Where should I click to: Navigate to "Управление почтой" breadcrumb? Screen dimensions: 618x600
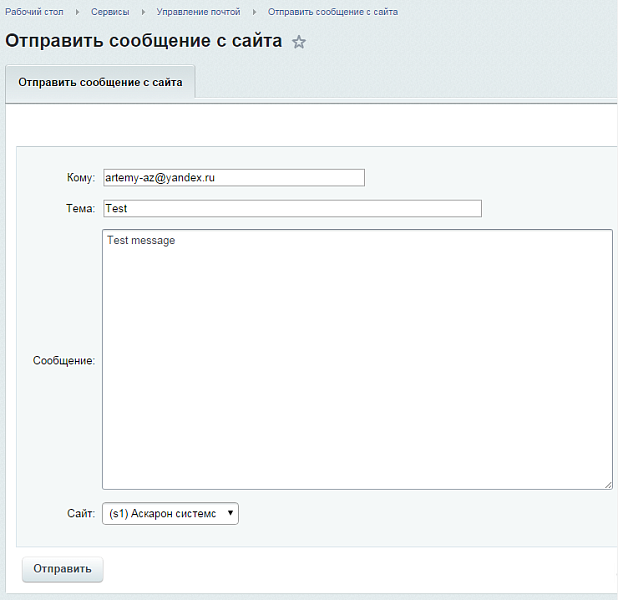pyautogui.click(x=198, y=12)
